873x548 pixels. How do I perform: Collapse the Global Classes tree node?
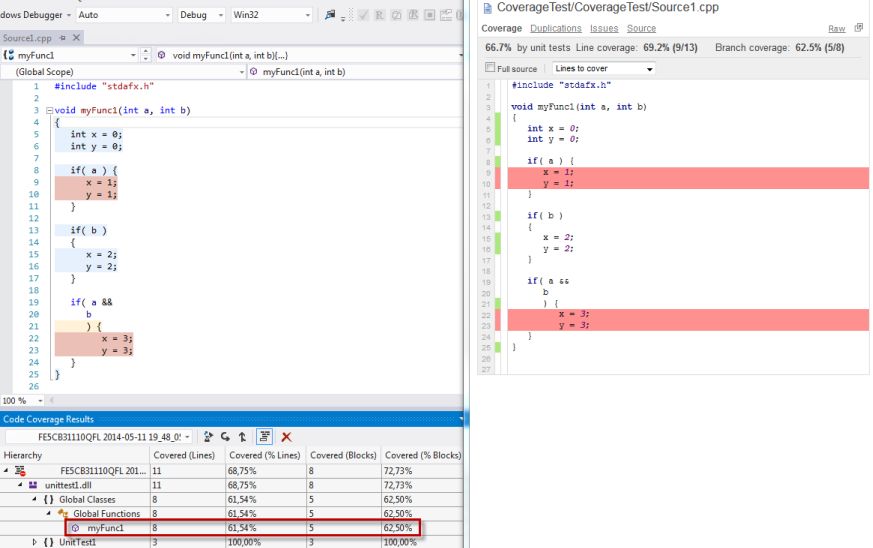tap(35, 500)
